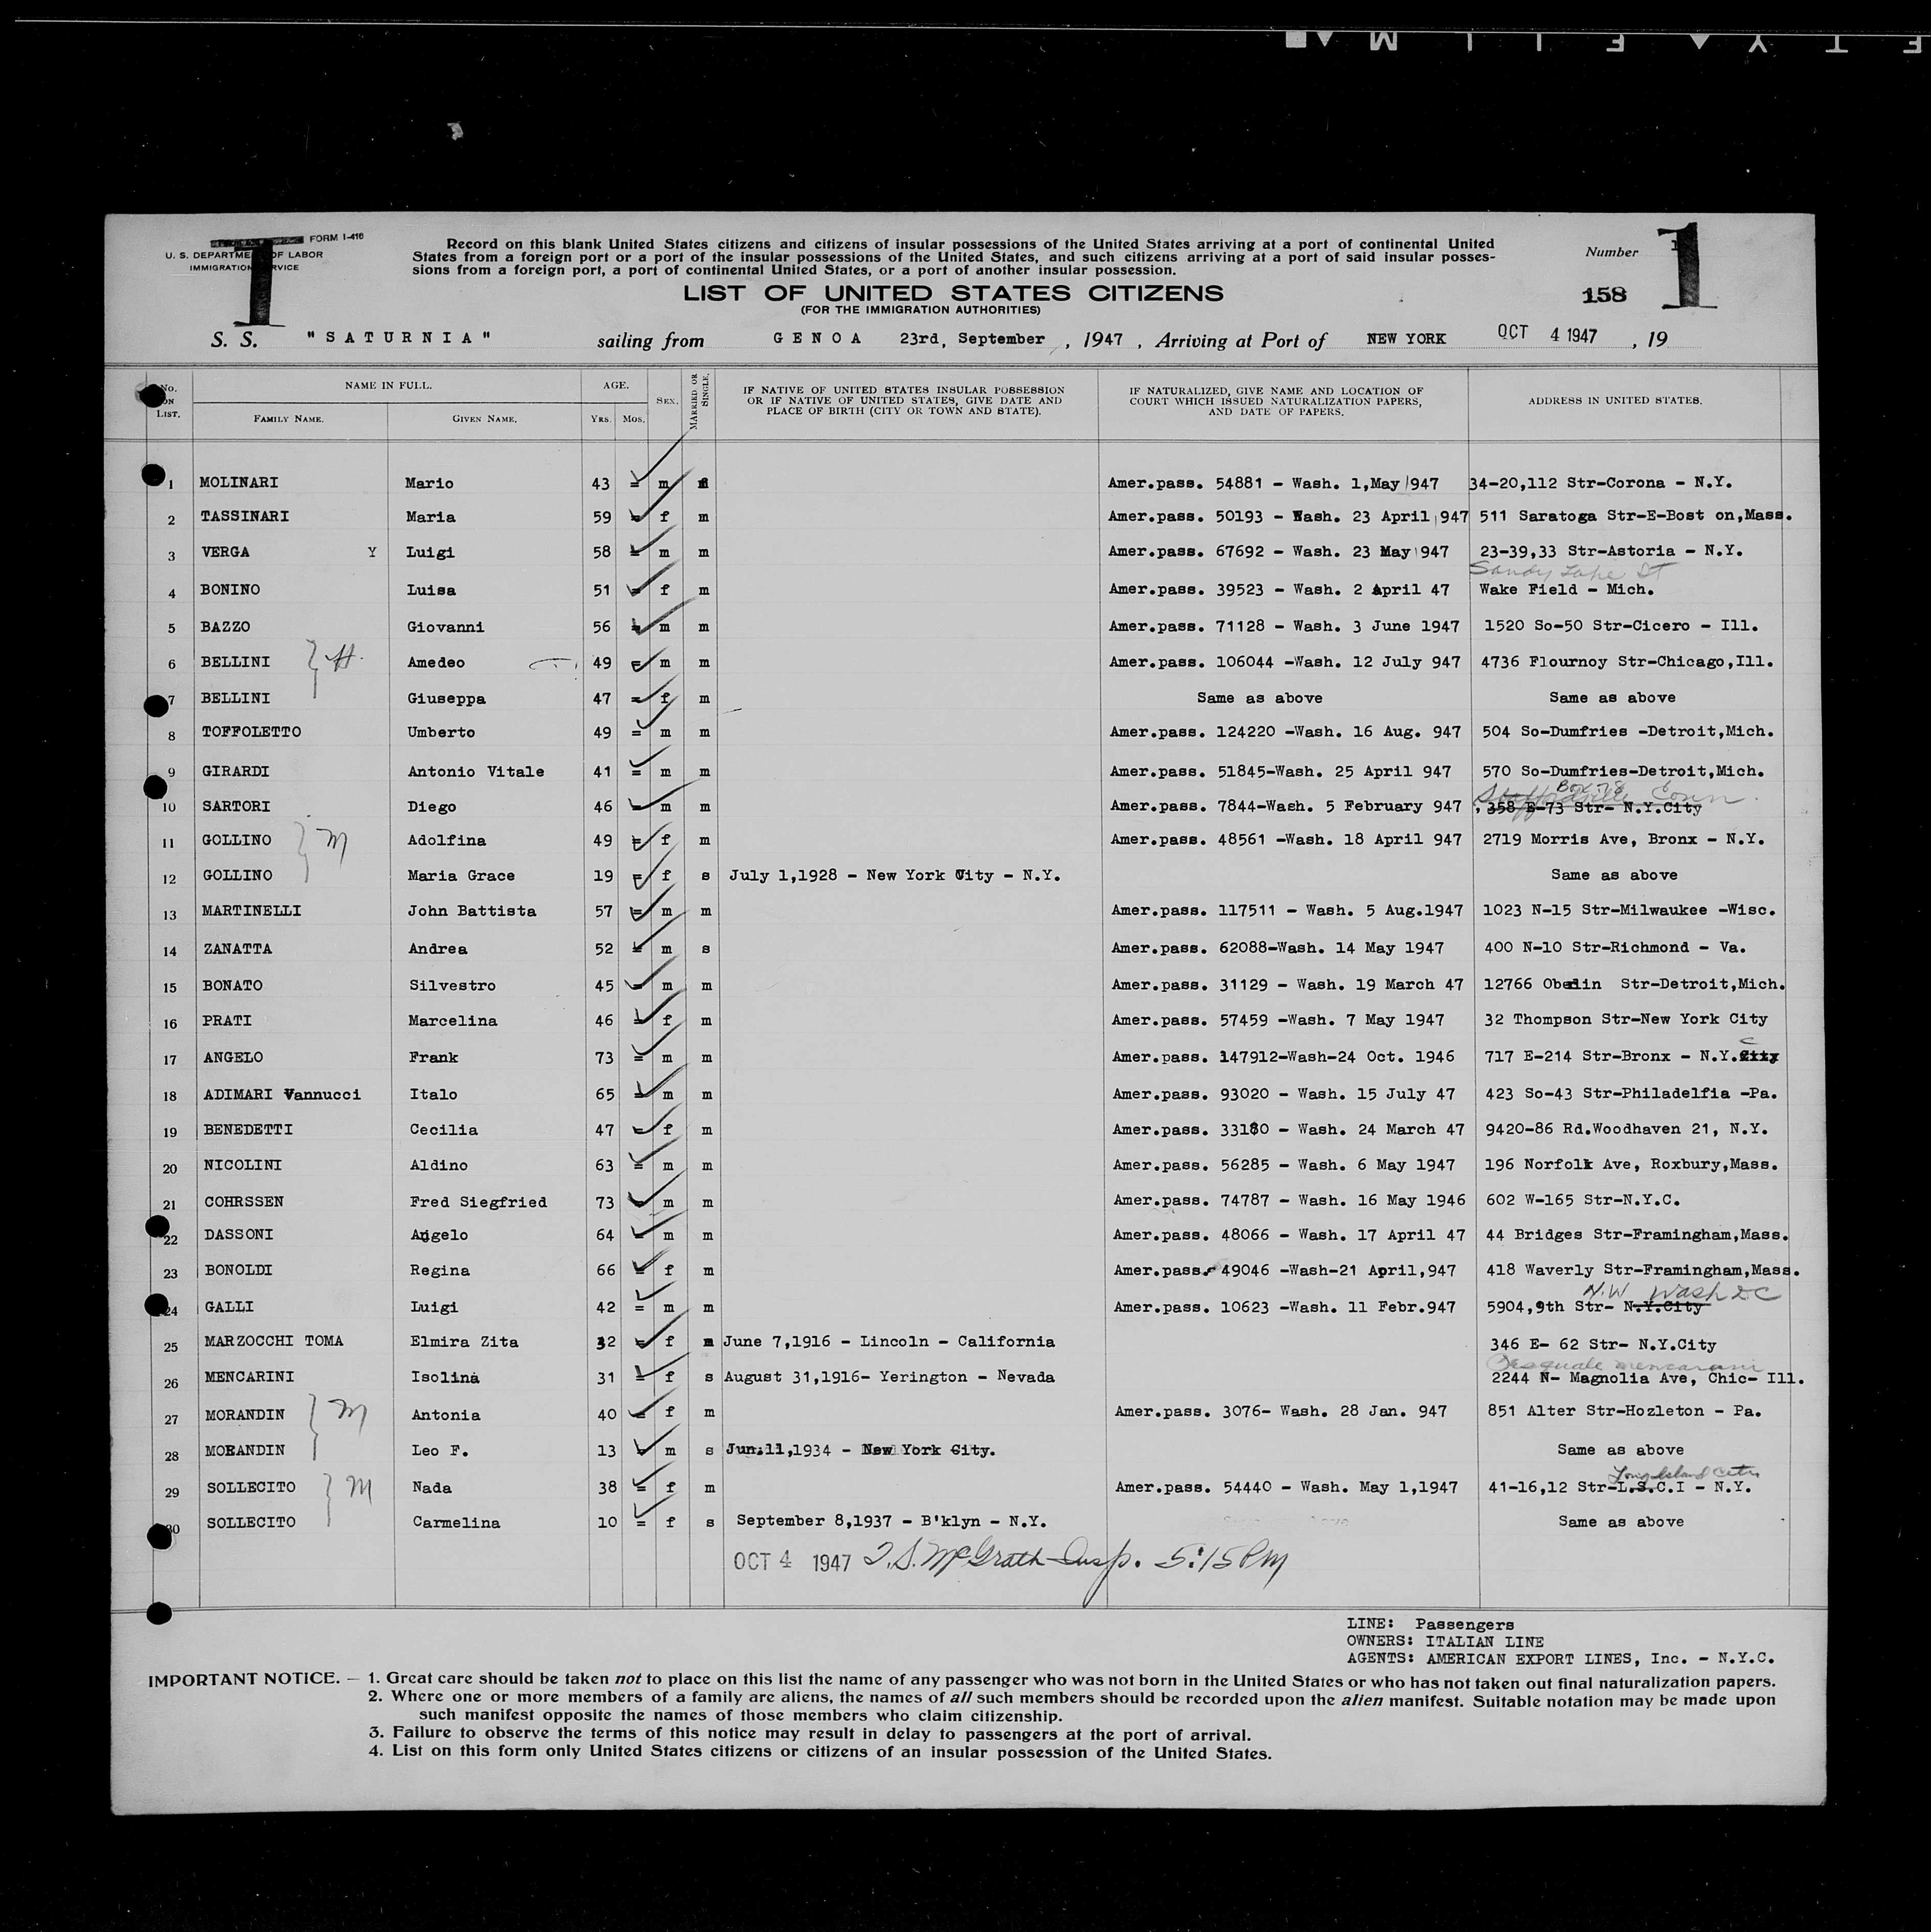Click AGENTS: AMERICAN EXPORT LINES text

click(x=1560, y=1658)
